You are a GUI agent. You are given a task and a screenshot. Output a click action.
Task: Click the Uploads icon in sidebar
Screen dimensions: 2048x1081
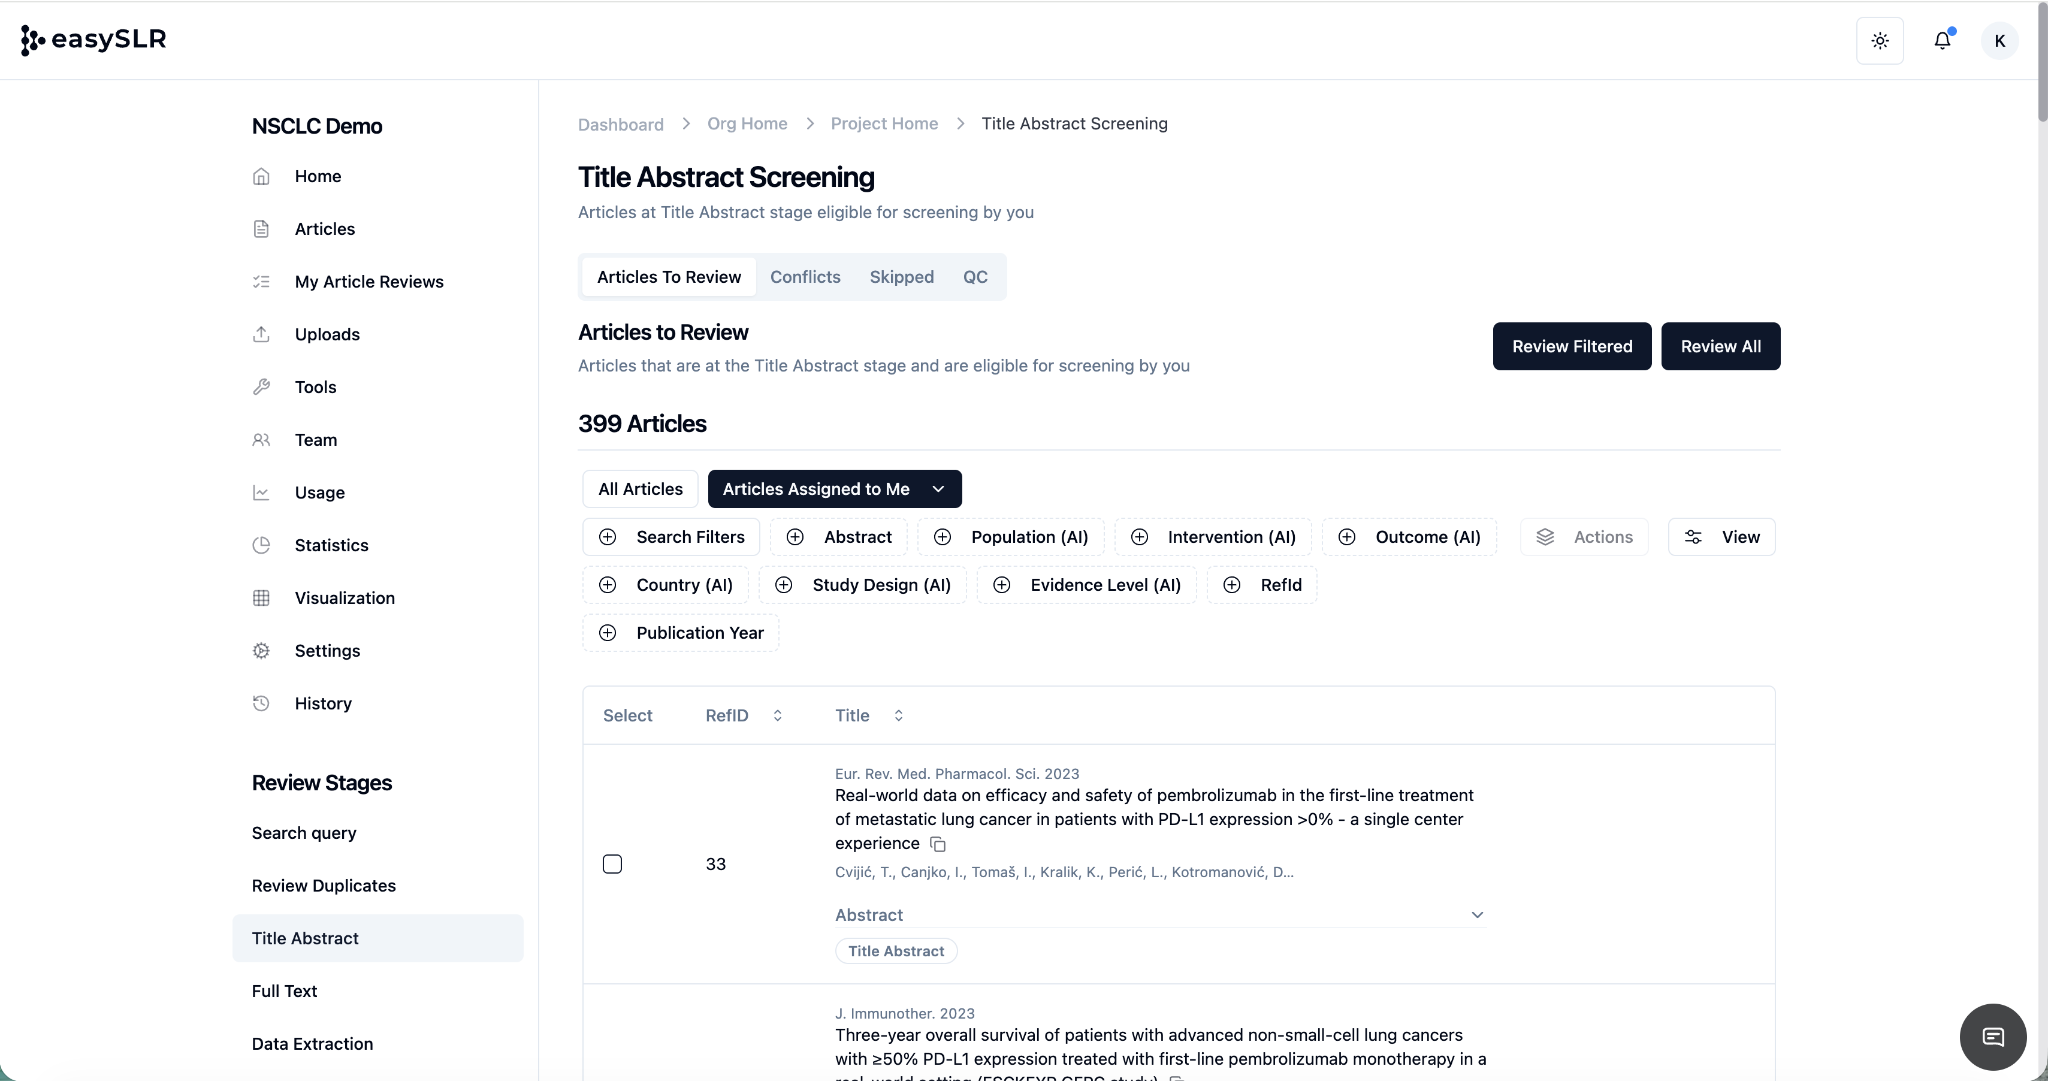pos(261,334)
